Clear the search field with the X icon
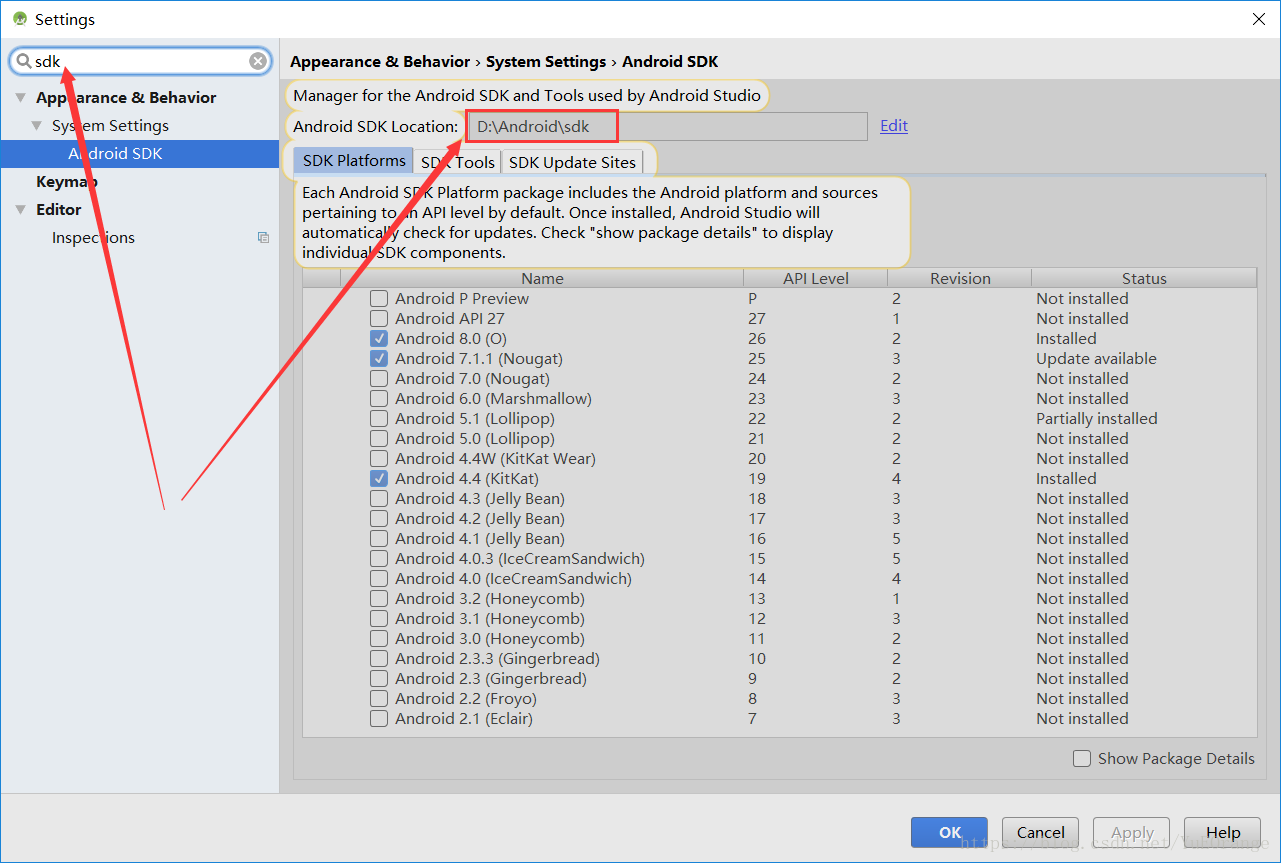 tap(258, 61)
